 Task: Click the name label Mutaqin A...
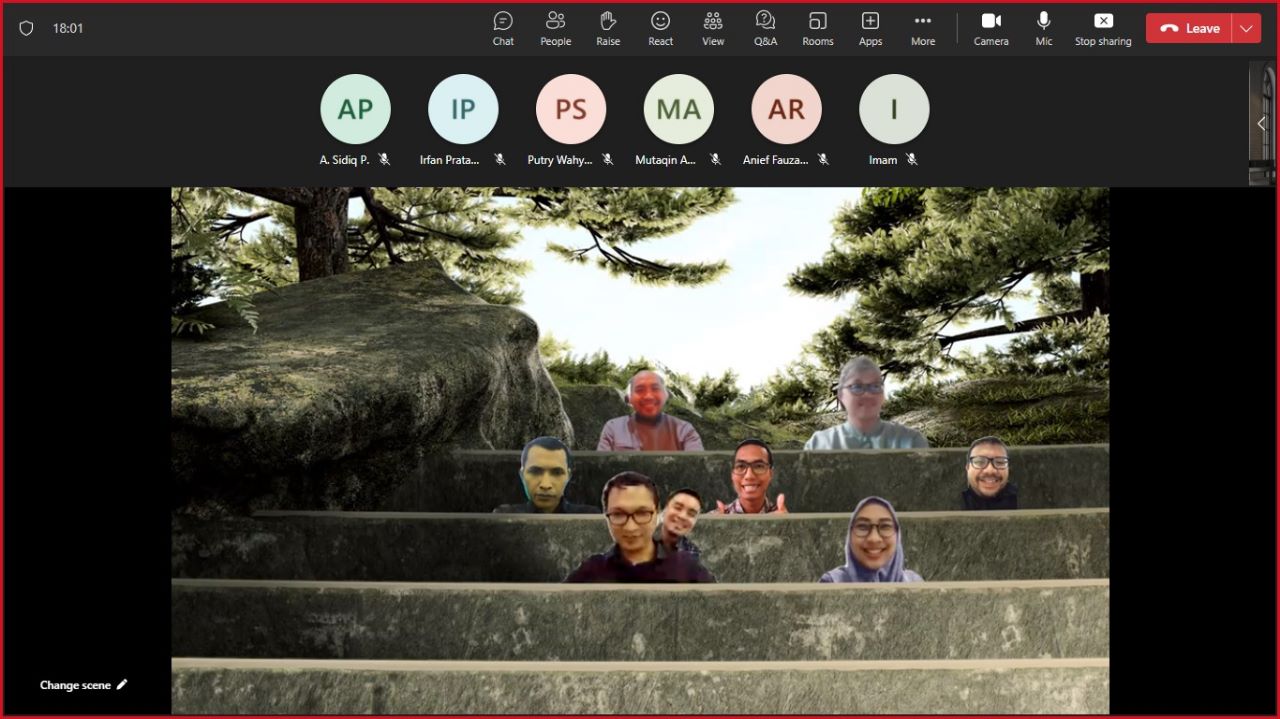[x=666, y=160]
